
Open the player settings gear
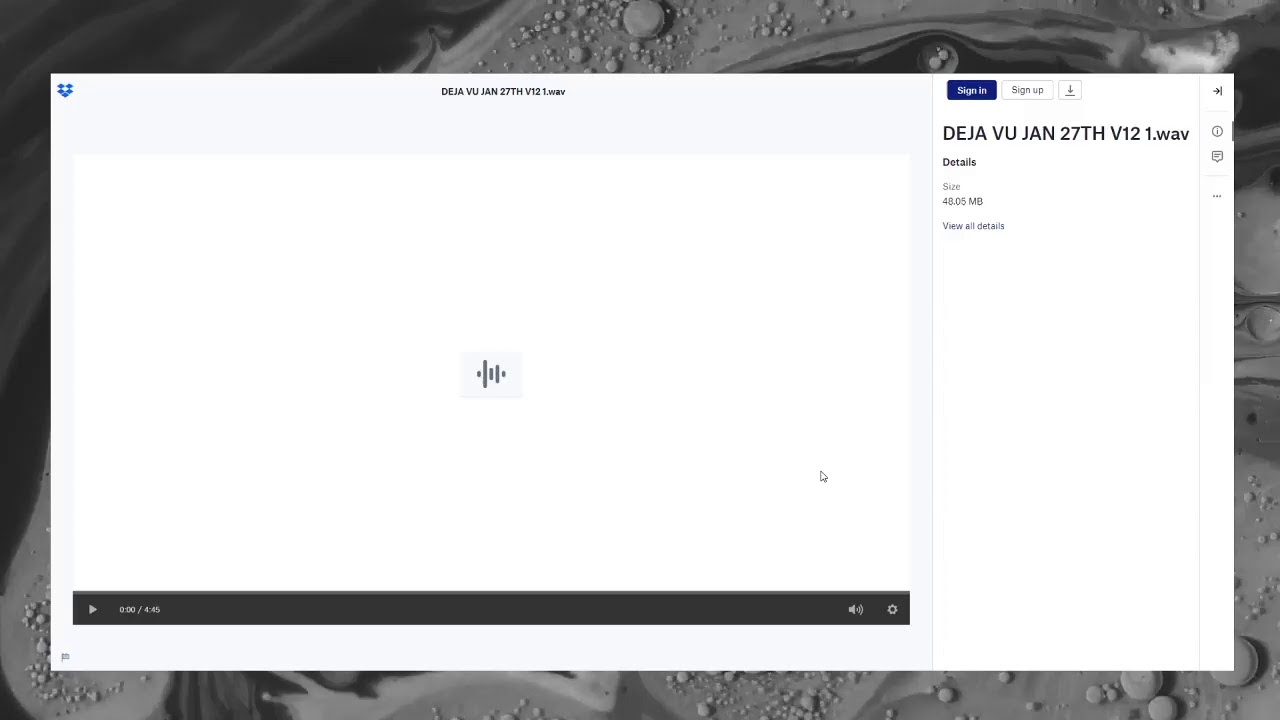coord(892,609)
